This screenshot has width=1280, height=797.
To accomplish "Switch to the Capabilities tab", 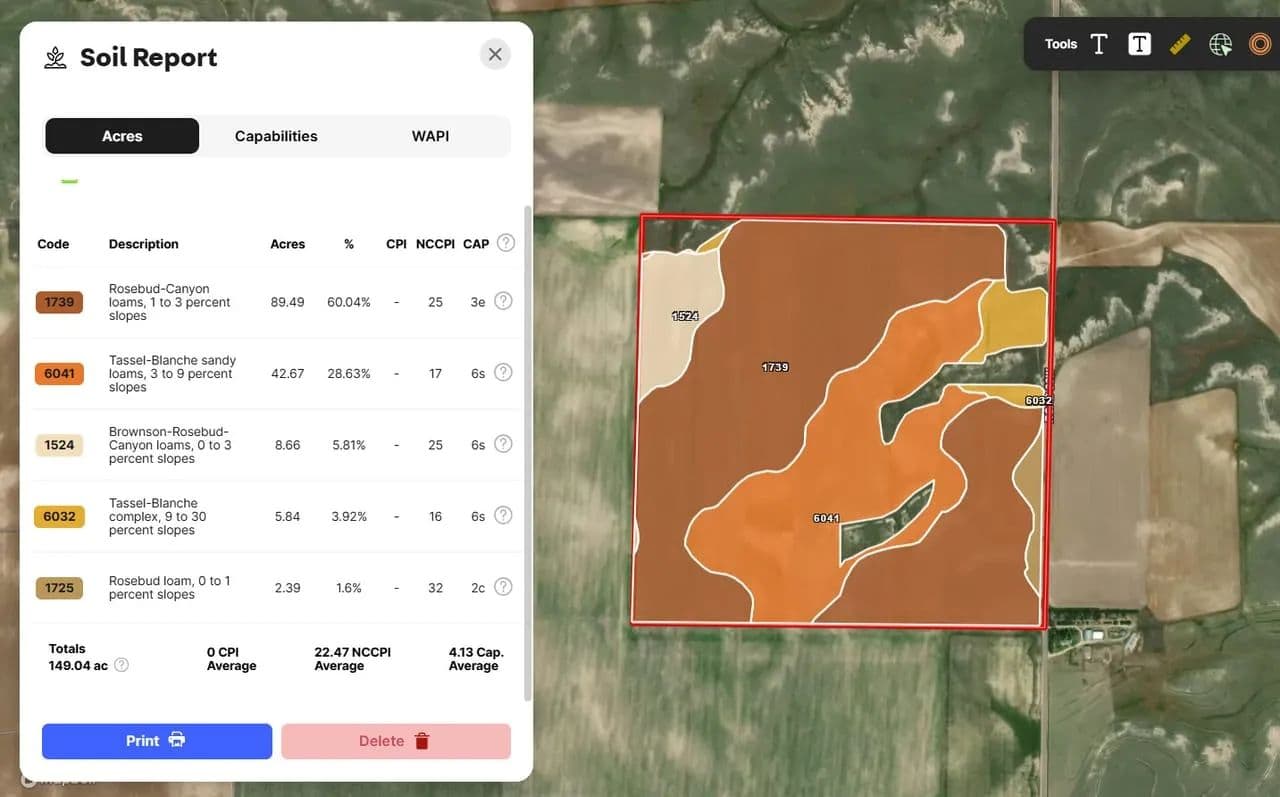I will point(276,136).
